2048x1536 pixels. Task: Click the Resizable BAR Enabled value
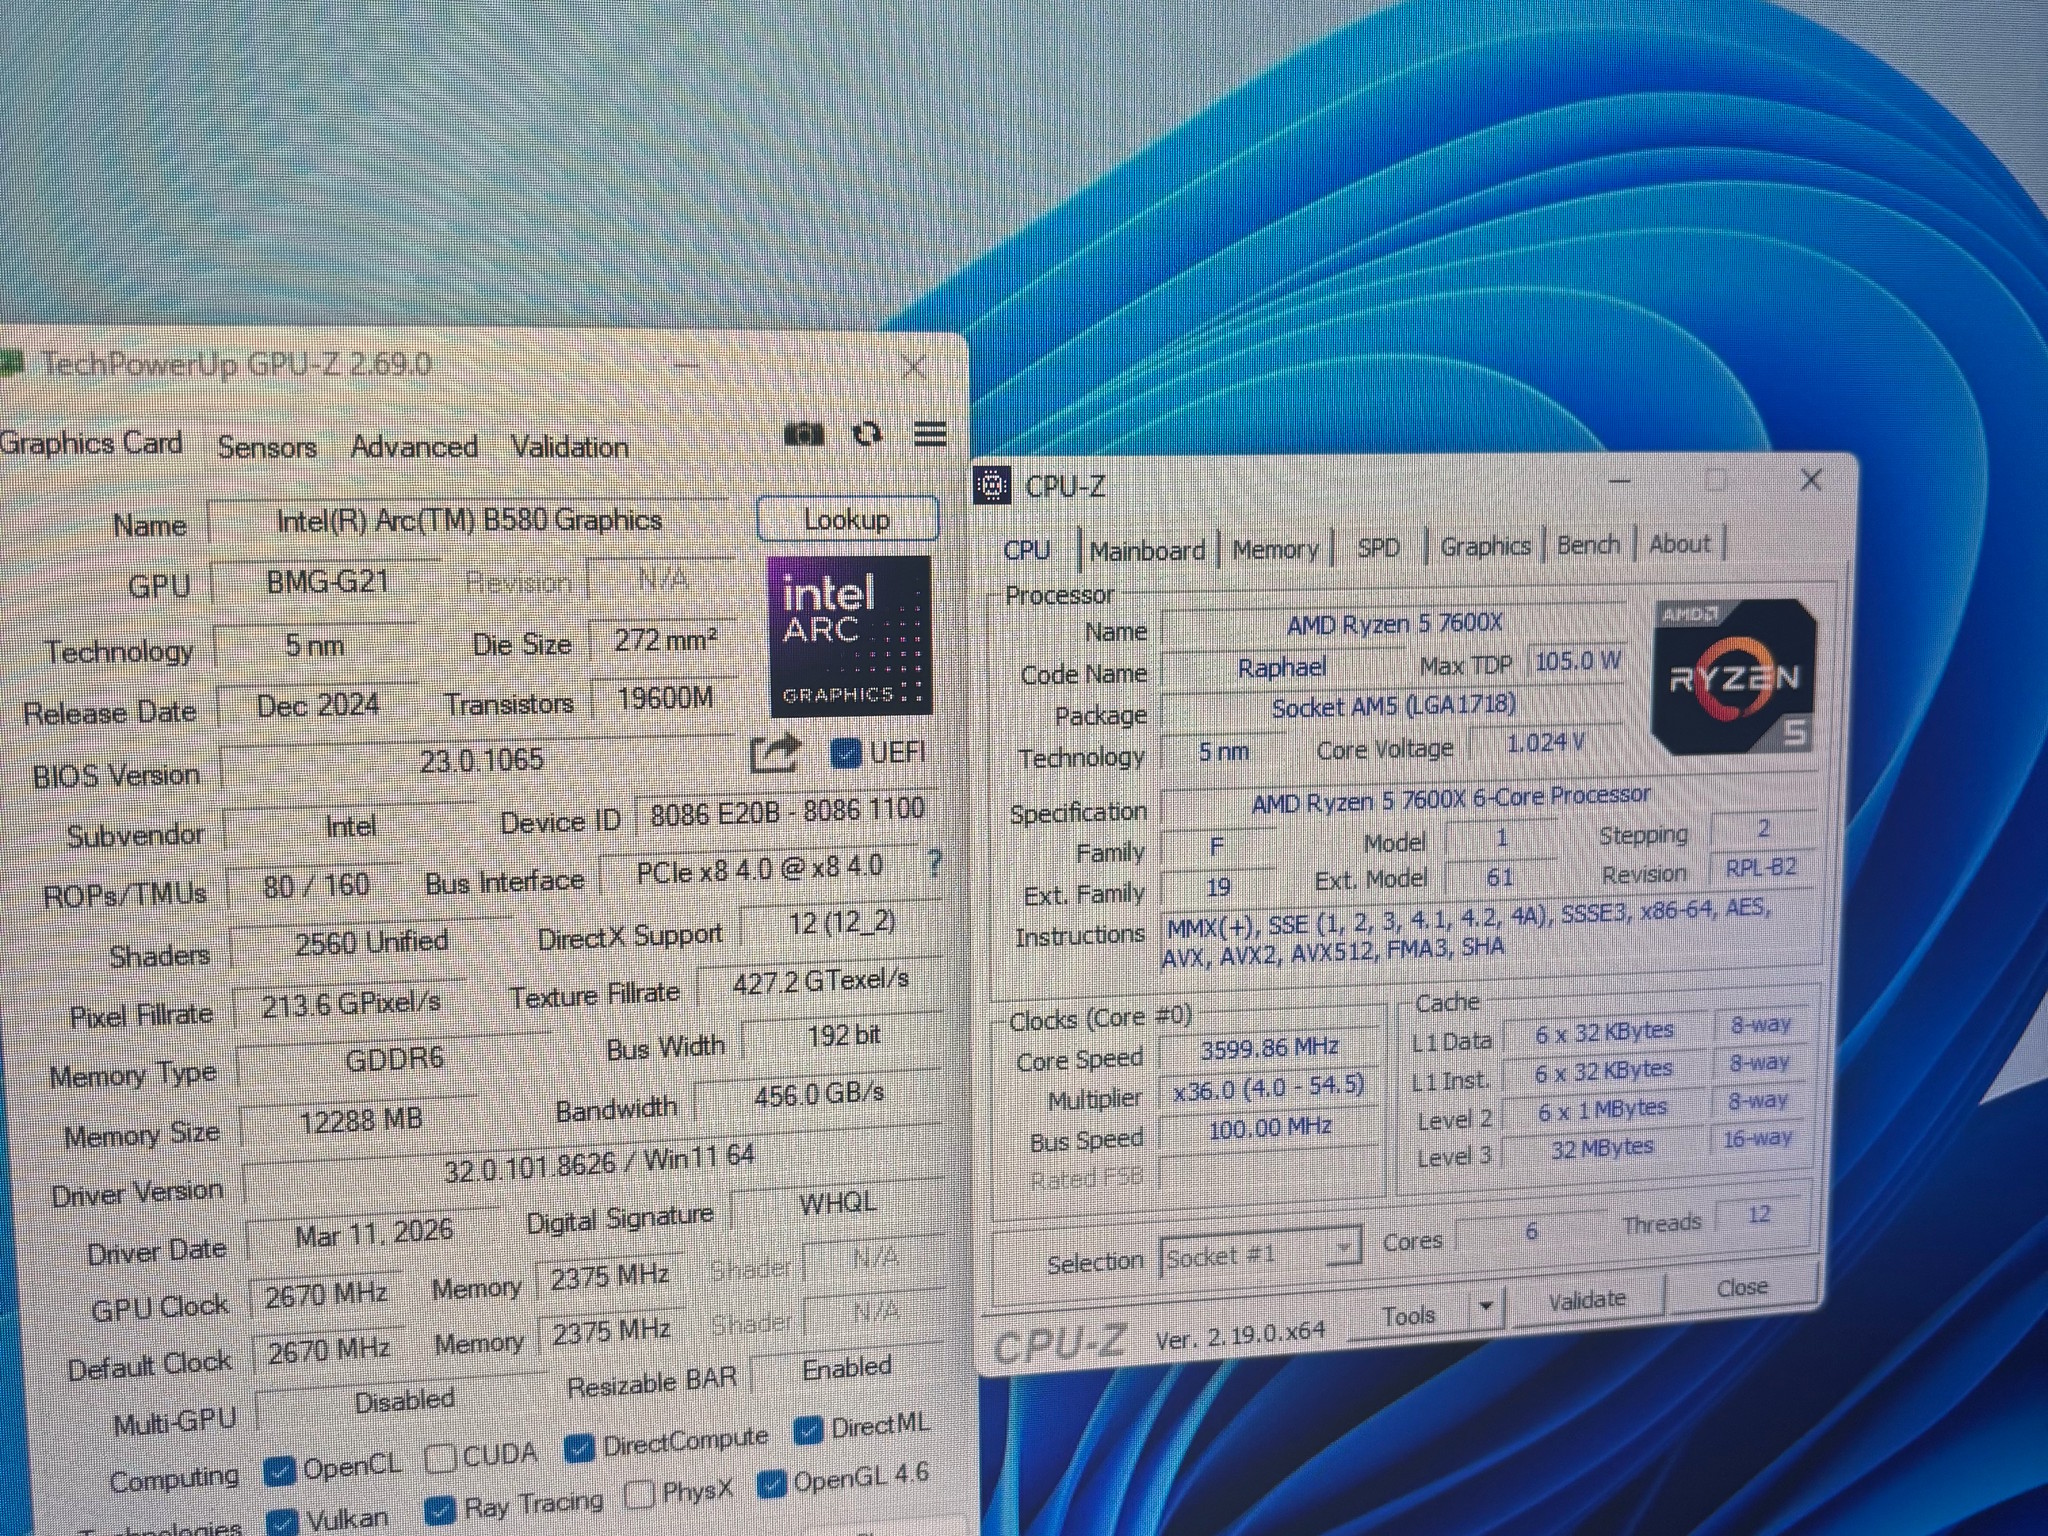click(846, 1367)
